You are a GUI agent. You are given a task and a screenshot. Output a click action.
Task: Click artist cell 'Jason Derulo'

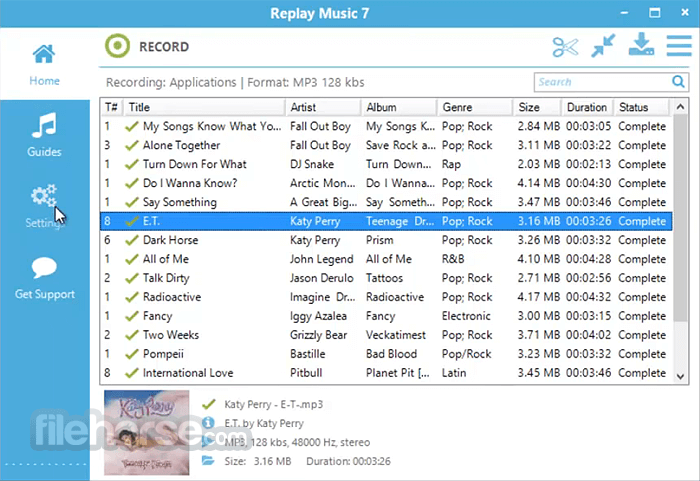pos(321,278)
